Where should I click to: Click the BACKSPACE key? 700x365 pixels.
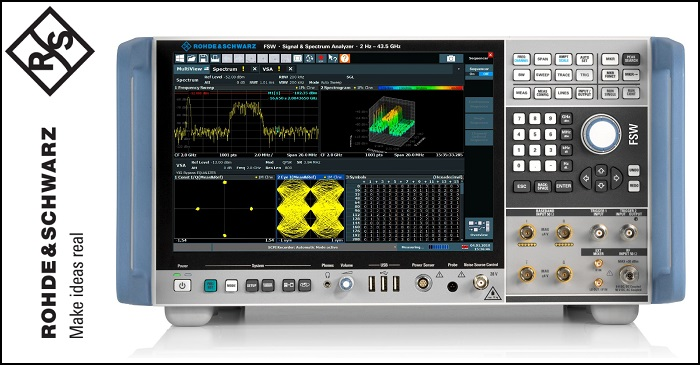click(542, 186)
